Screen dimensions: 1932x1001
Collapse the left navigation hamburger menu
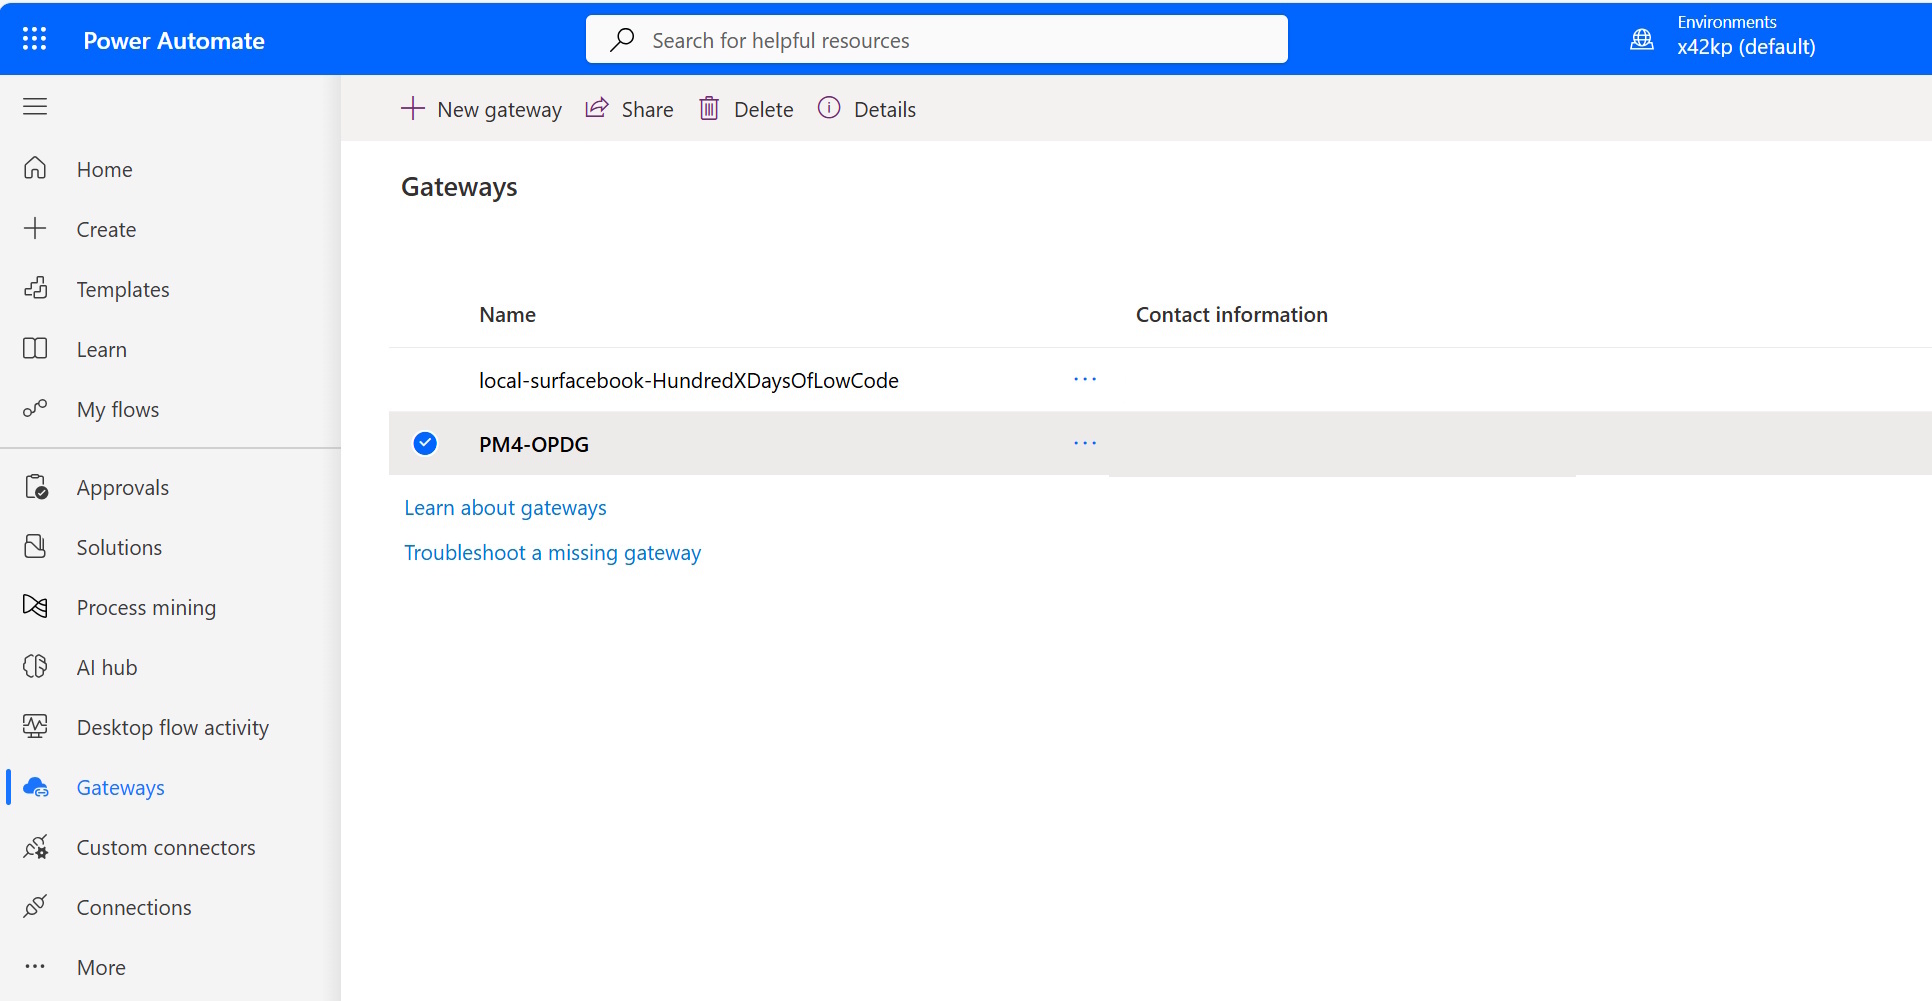point(35,106)
